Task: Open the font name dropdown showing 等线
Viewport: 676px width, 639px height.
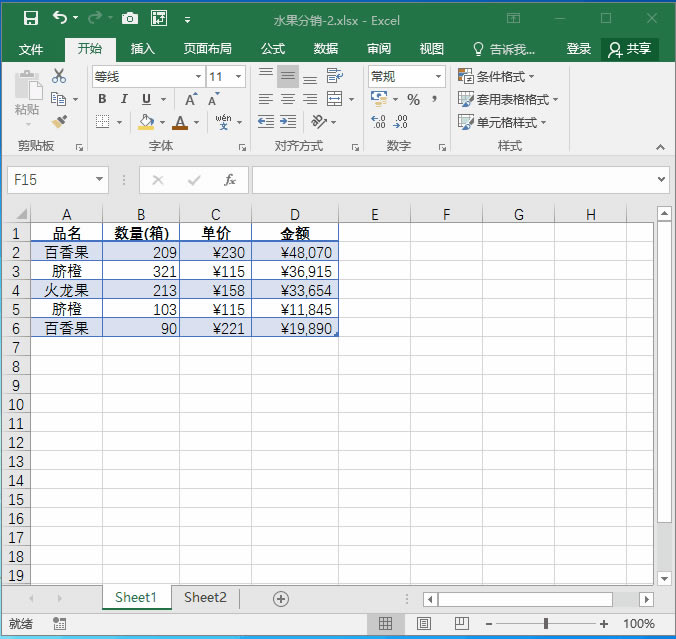Action: pos(197,76)
